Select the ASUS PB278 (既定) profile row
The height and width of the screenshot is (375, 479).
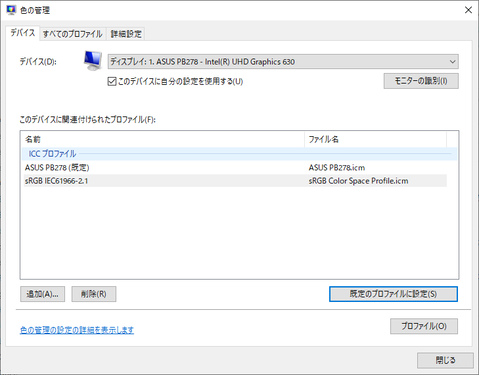pos(235,167)
